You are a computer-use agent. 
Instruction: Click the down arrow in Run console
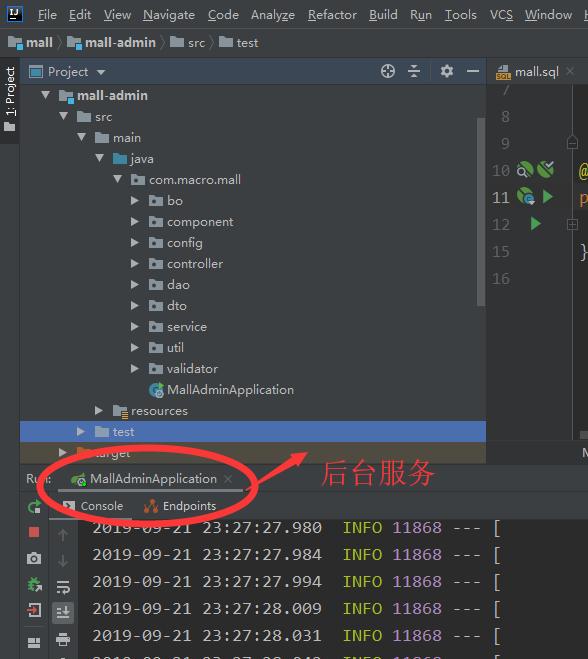pos(63,561)
